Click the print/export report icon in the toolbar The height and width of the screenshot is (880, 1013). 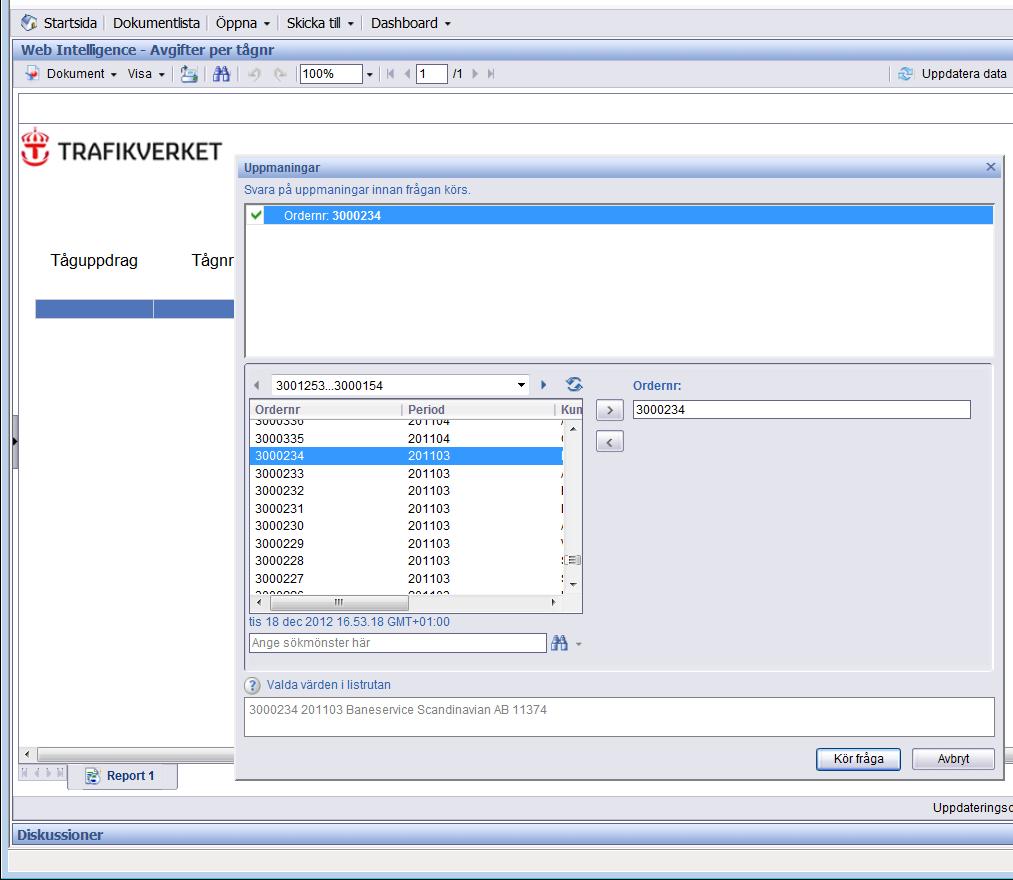[x=189, y=74]
